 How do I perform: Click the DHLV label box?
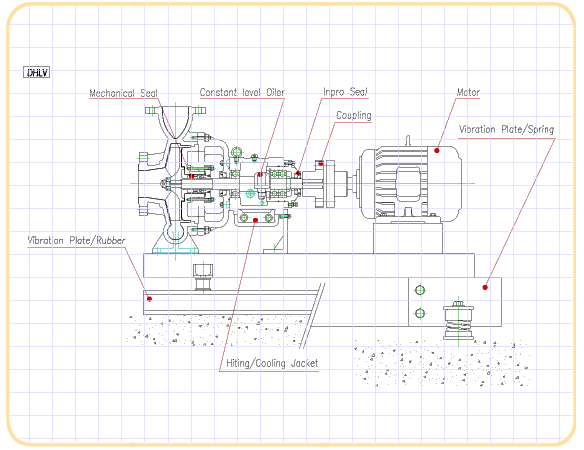(36, 72)
